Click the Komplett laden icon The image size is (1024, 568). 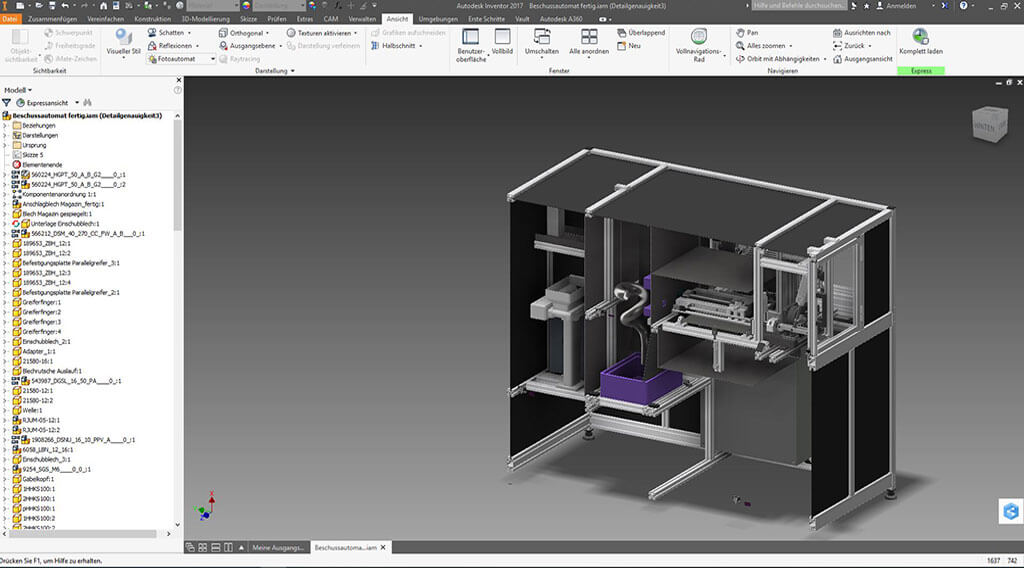[920, 38]
